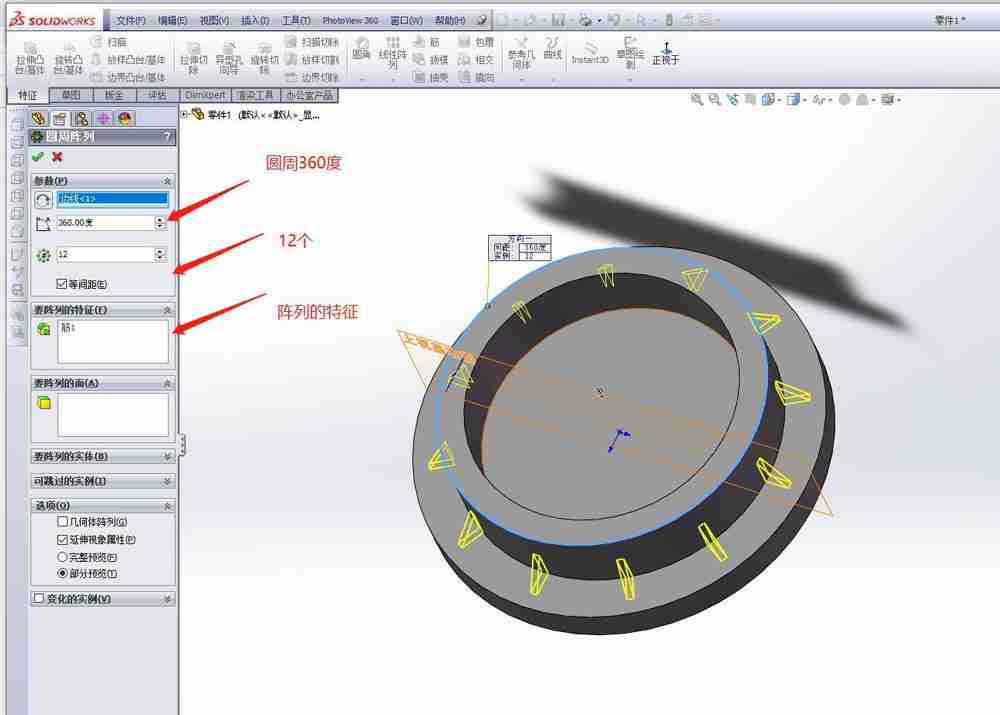Increase instance count with the 12 spinner arrow
Image resolution: width=1000 pixels, height=715 pixels.
pyautogui.click(x=160, y=251)
